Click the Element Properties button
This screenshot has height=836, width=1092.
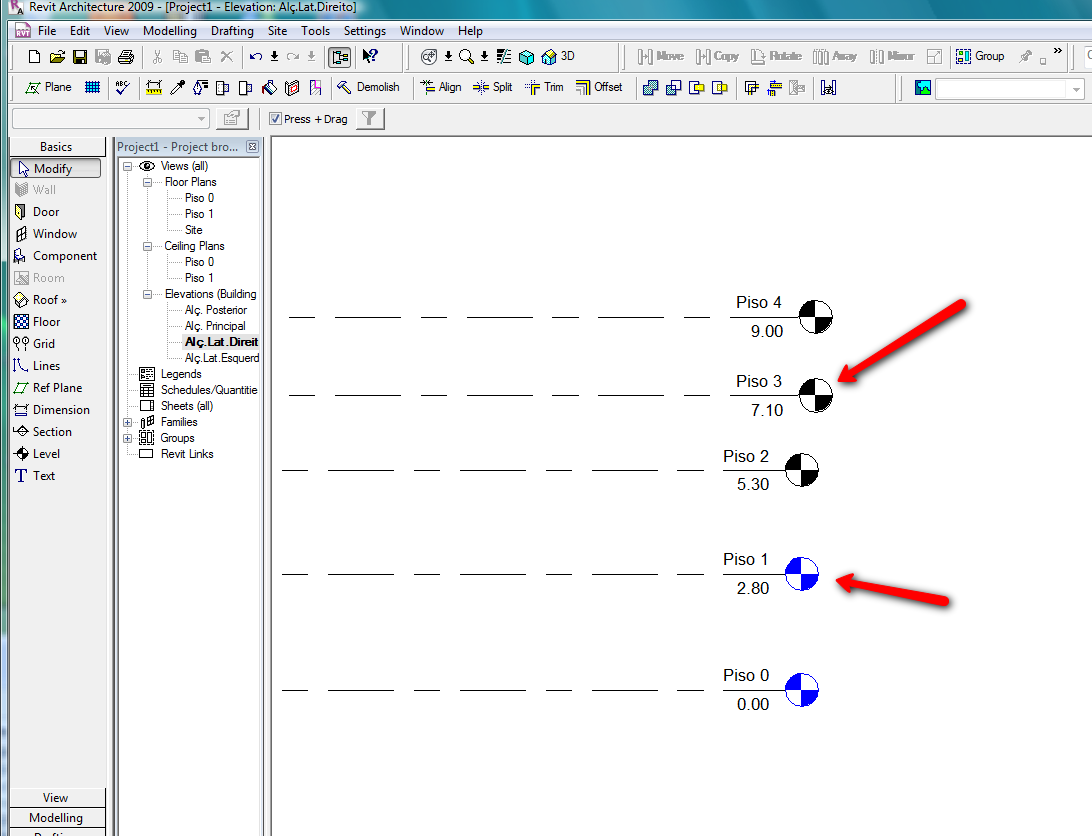click(232, 118)
